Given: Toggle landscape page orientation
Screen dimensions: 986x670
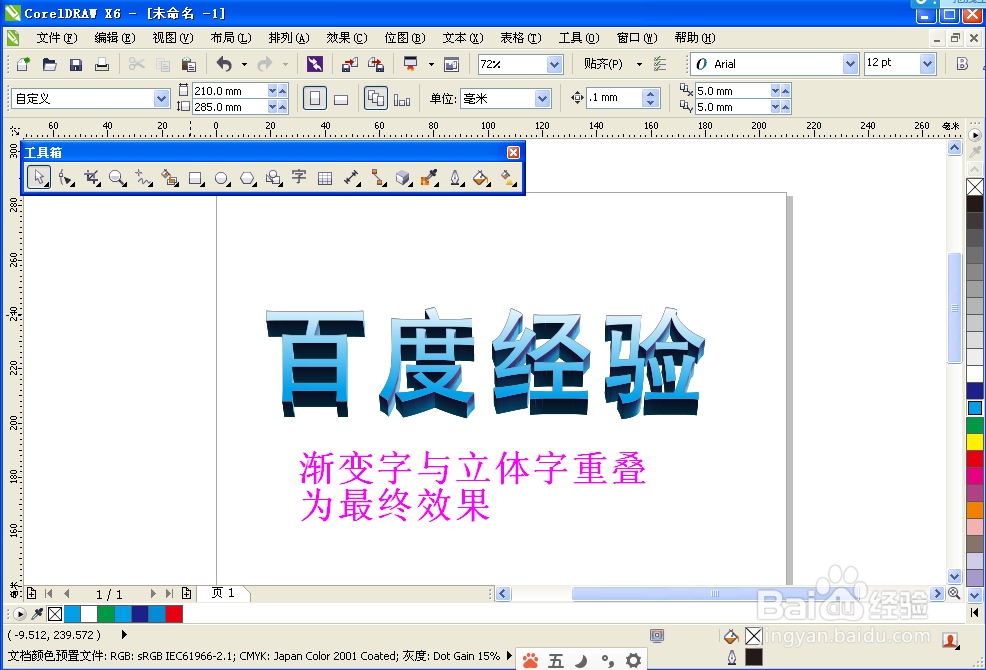Looking at the screenshot, I should [x=343, y=97].
